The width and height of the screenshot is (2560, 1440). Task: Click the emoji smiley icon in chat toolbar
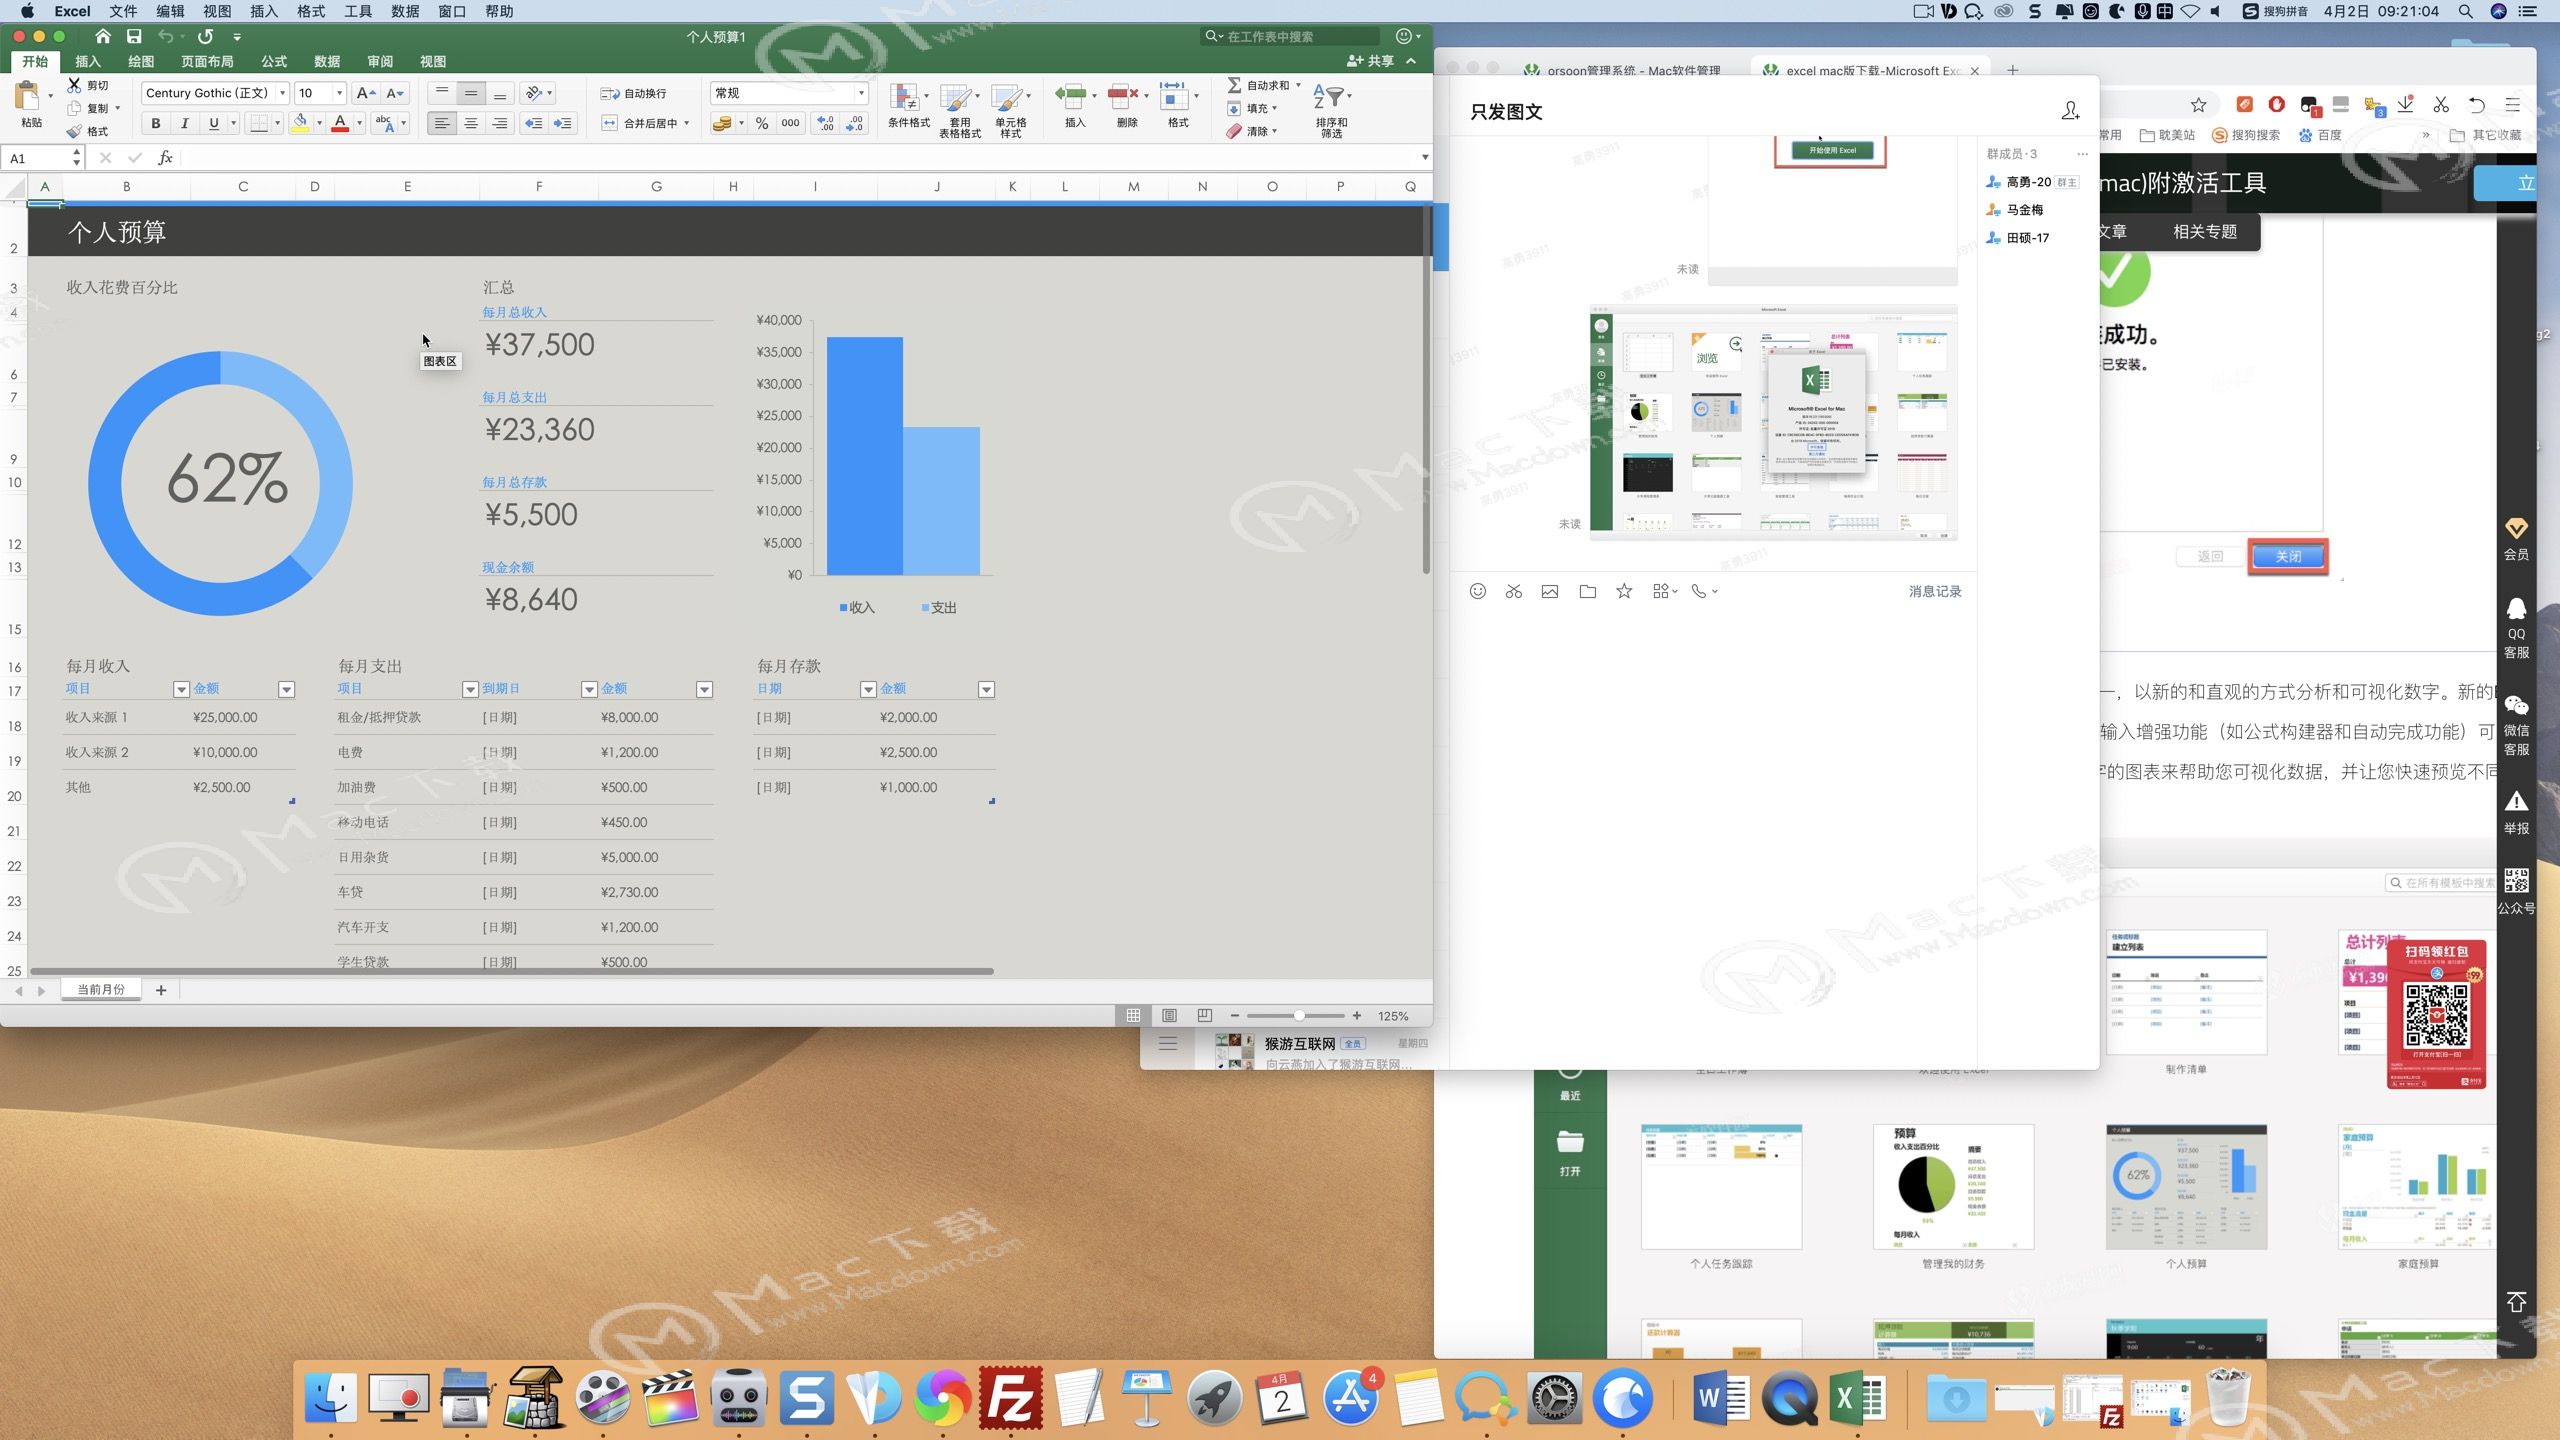coord(1478,591)
